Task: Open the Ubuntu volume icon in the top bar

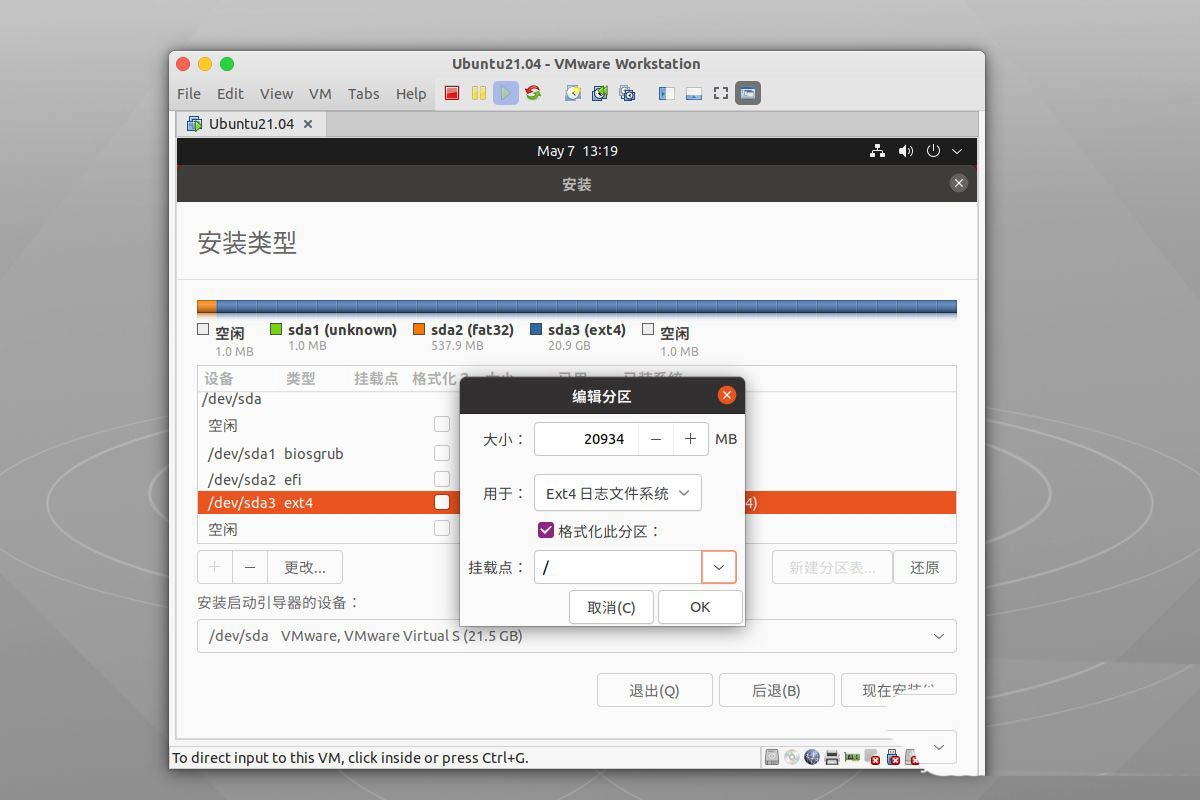Action: [x=906, y=151]
